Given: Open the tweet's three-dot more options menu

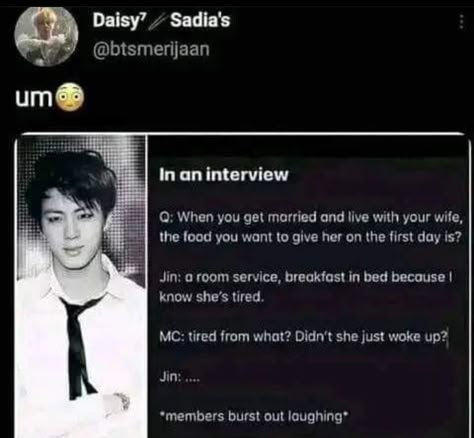Looking at the screenshot, I should coord(461,22).
